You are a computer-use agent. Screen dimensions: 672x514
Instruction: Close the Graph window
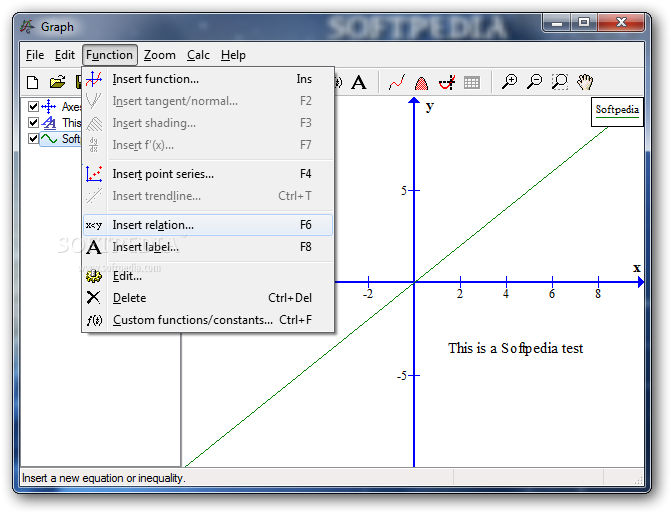point(621,22)
